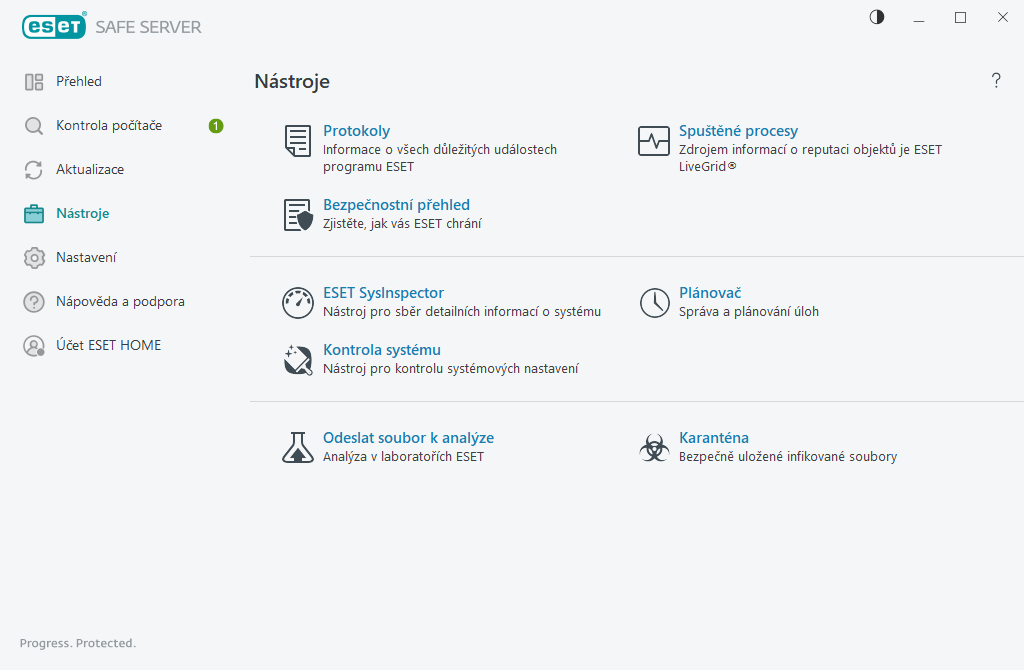This screenshot has height=670, width=1024.
Task: Select Aktualizace in the sidebar
Action: coord(89,169)
